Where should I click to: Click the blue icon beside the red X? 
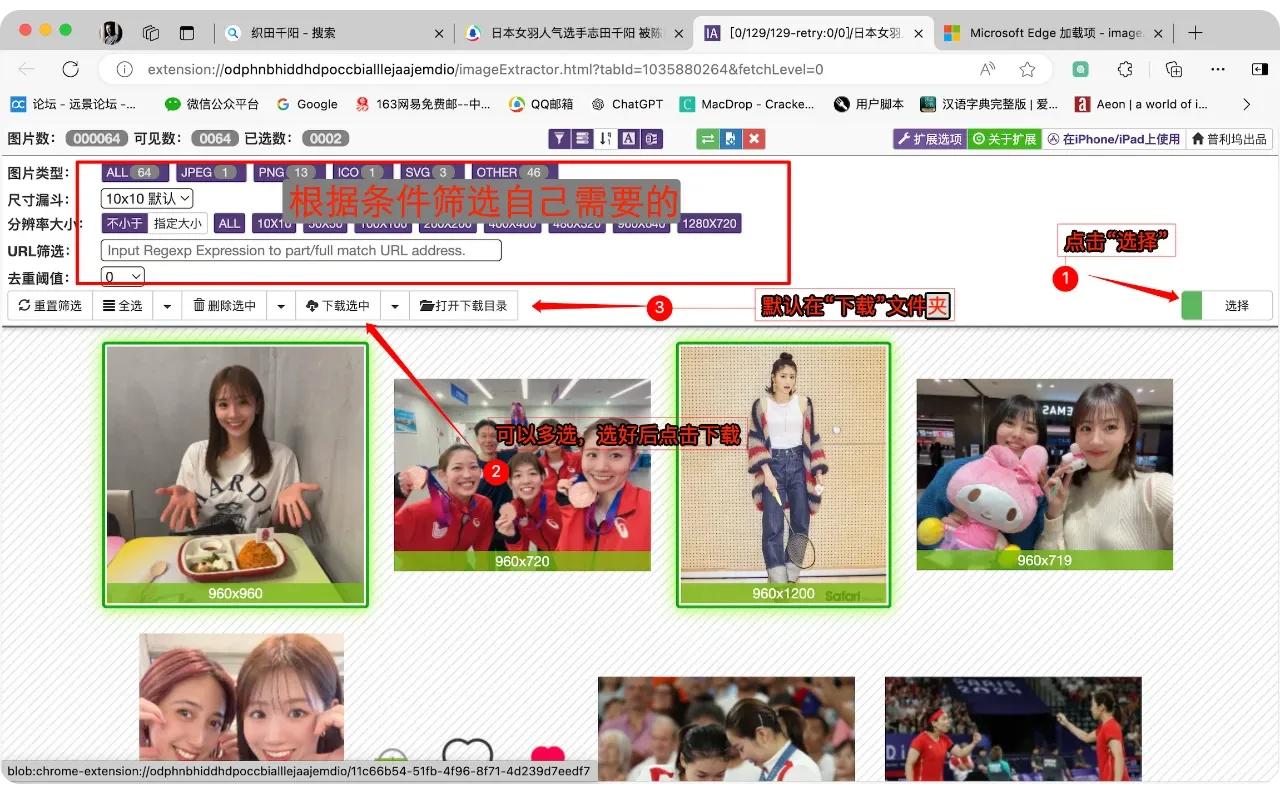(x=731, y=139)
